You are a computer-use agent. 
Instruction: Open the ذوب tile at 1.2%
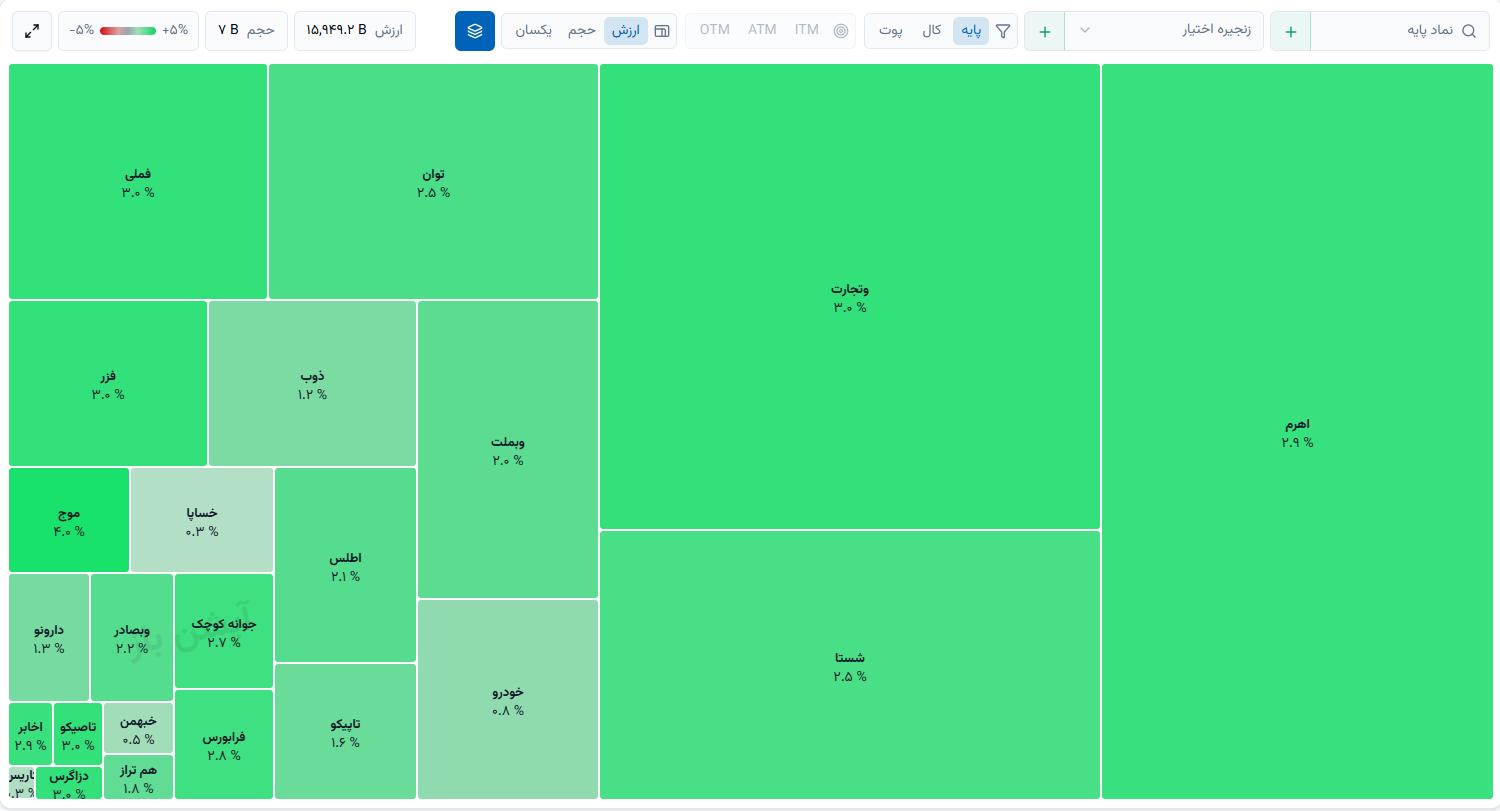pyautogui.click(x=312, y=383)
